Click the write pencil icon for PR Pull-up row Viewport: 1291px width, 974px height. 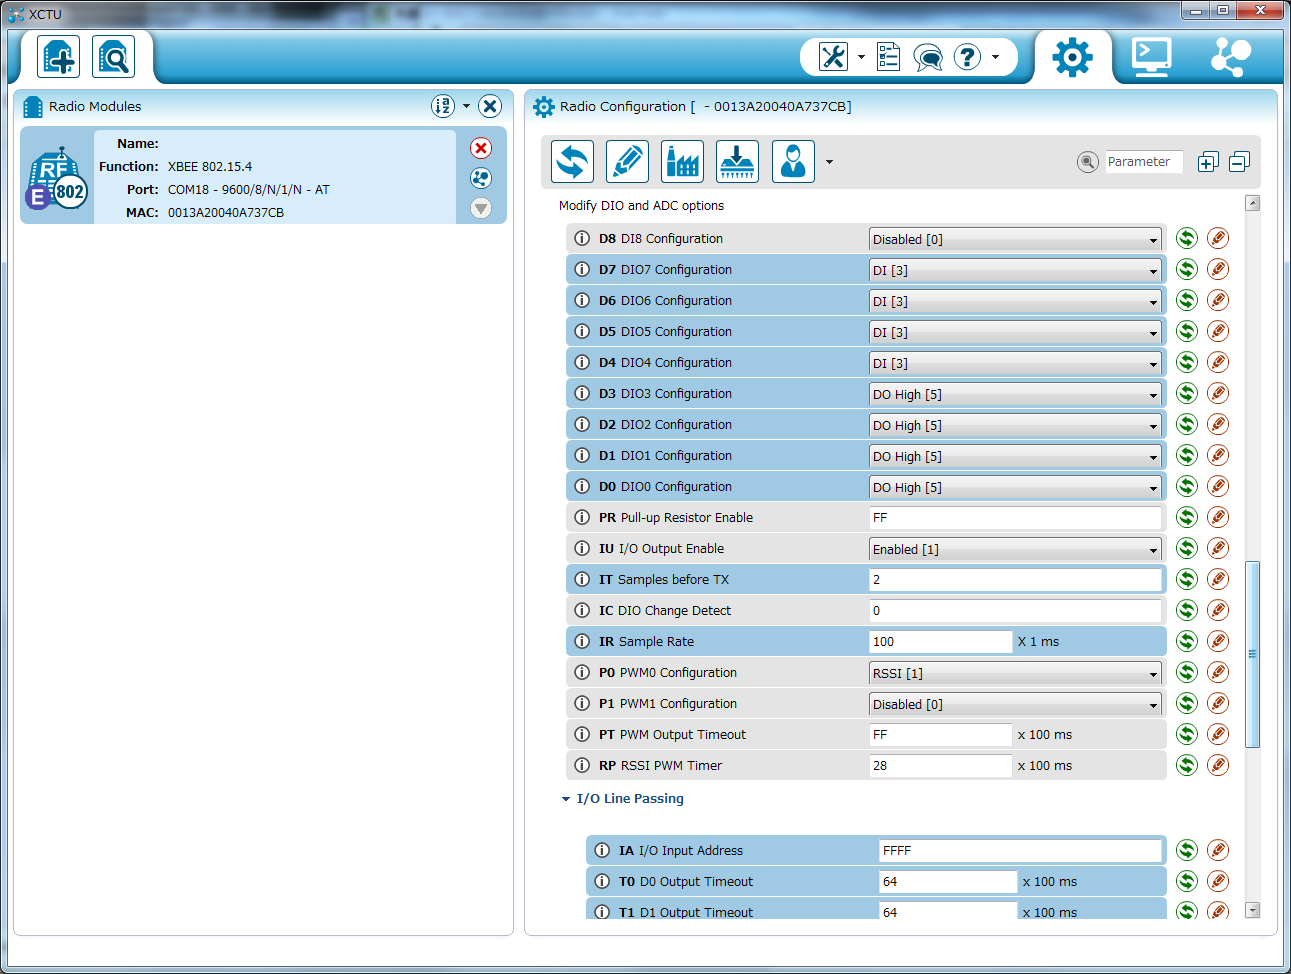coord(1218,517)
